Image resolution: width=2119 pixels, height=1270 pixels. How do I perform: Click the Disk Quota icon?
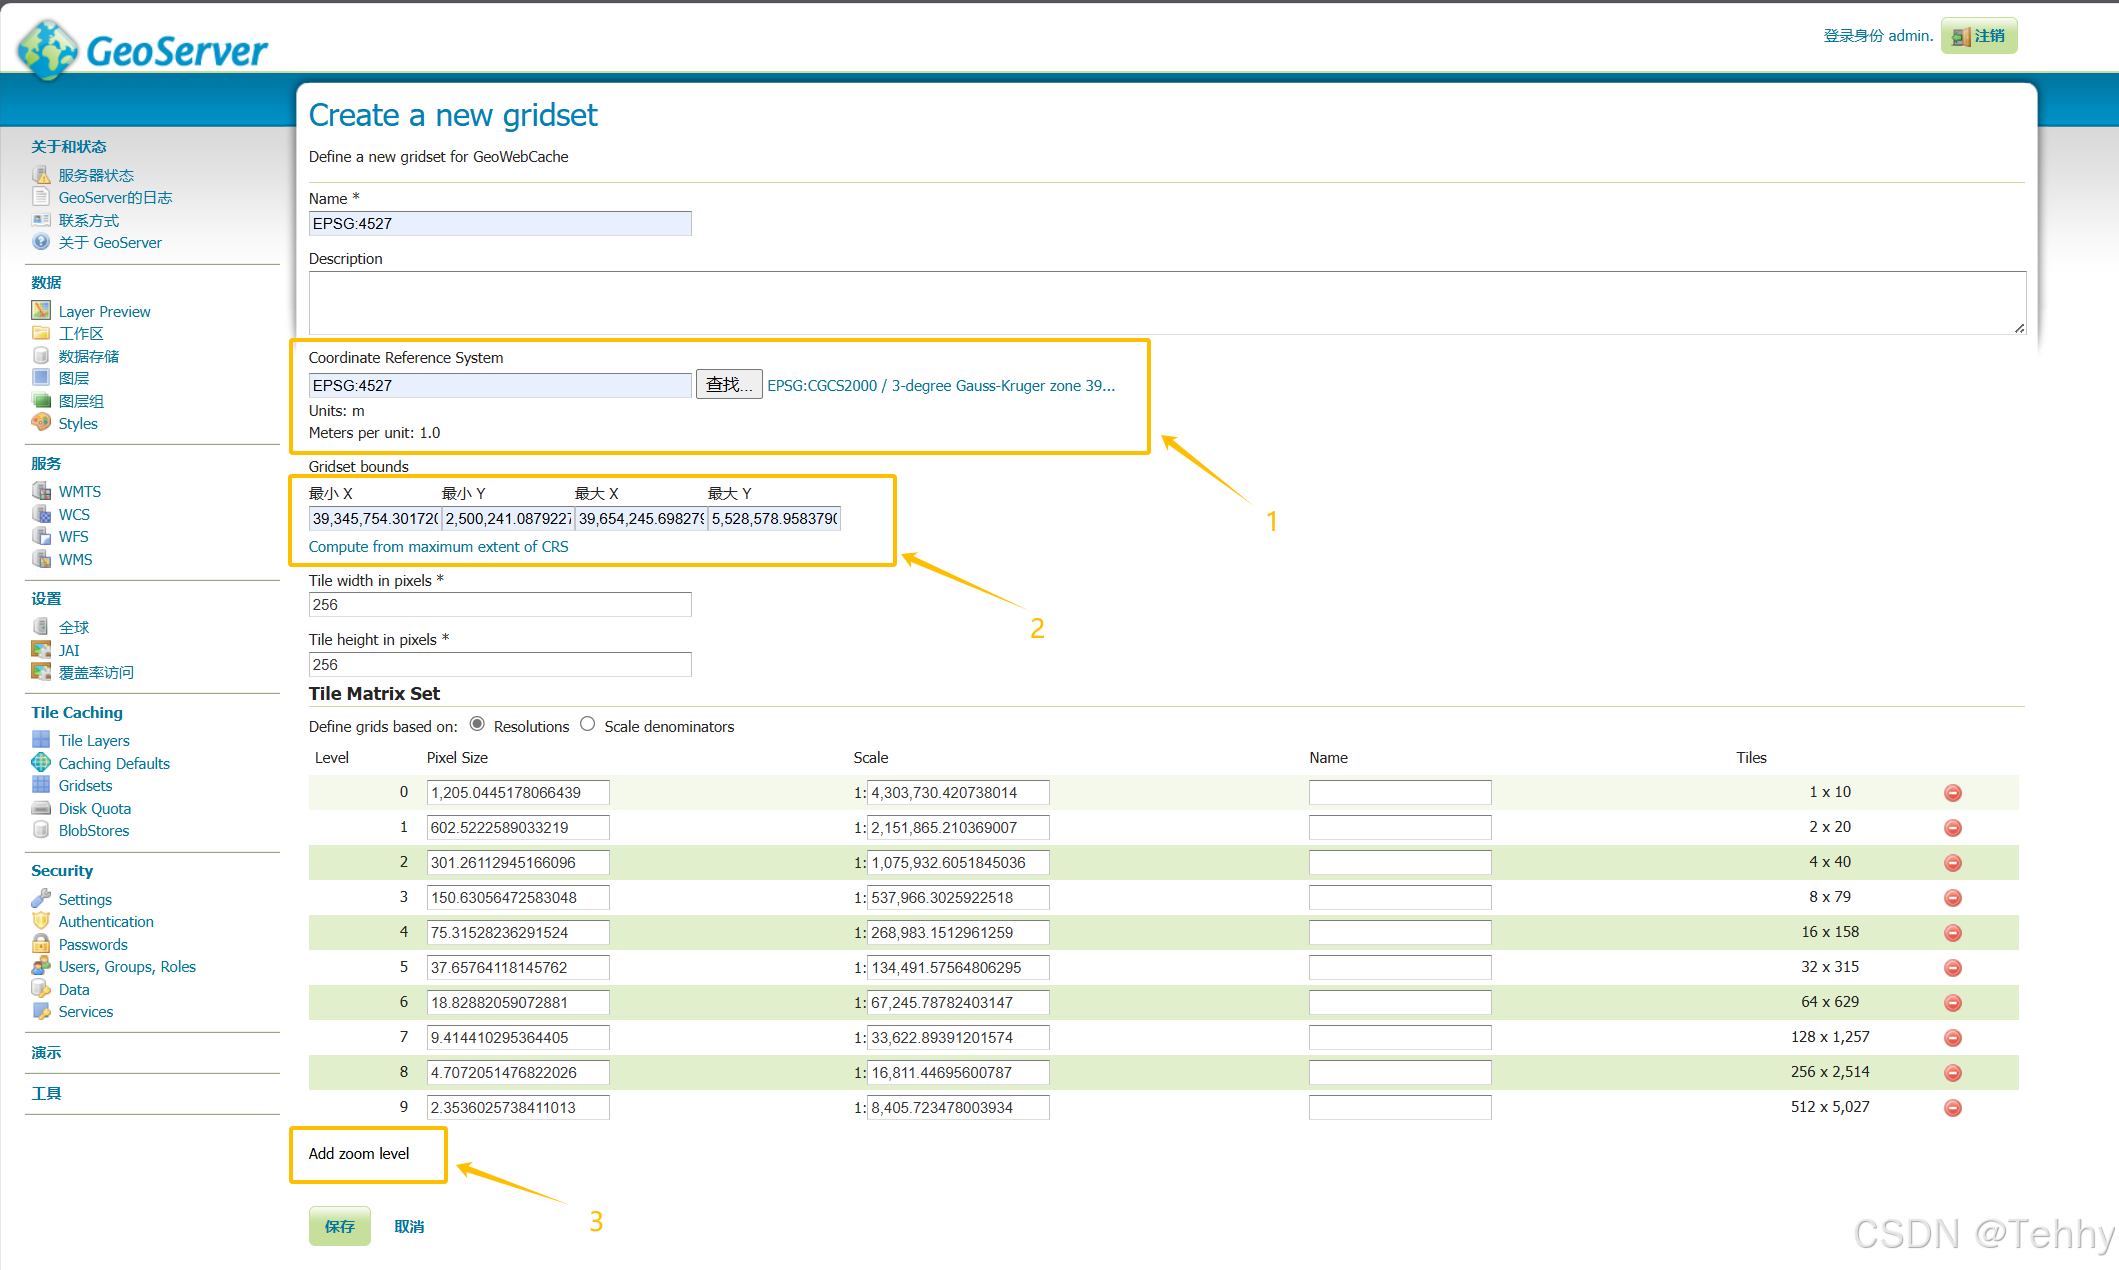click(41, 808)
